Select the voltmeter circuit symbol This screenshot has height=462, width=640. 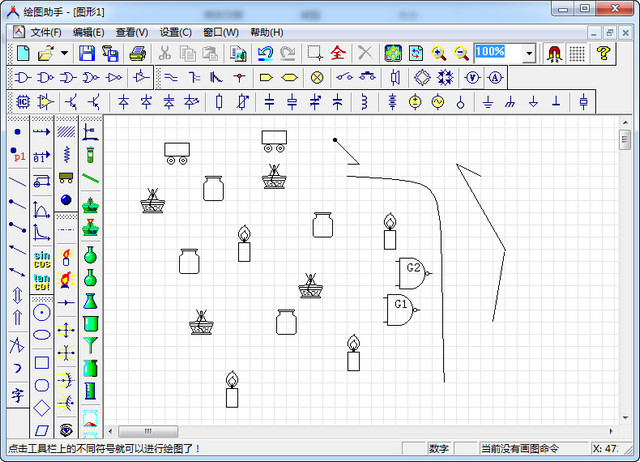tap(472, 77)
